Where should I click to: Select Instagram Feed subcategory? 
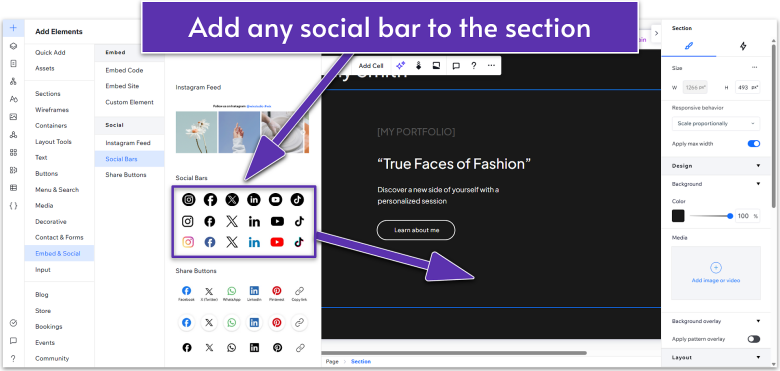coord(129,143)
